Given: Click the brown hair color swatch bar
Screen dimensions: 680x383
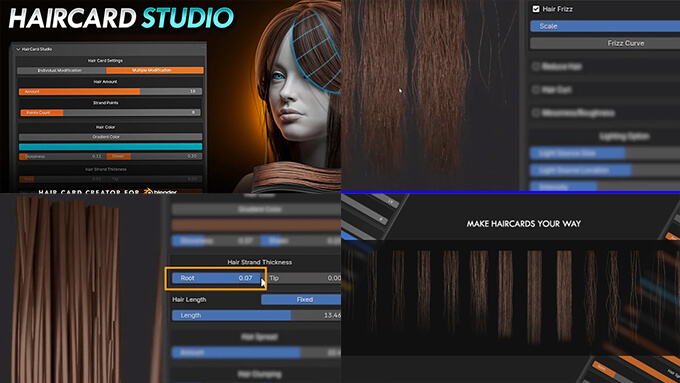Looking at the screenshot, I should [x=256, y=225].
